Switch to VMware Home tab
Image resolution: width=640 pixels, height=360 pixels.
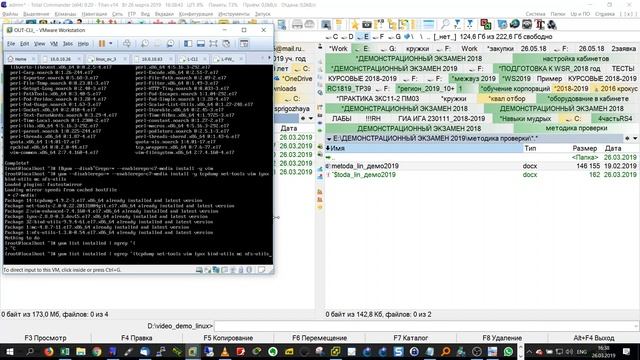point(20,59)
